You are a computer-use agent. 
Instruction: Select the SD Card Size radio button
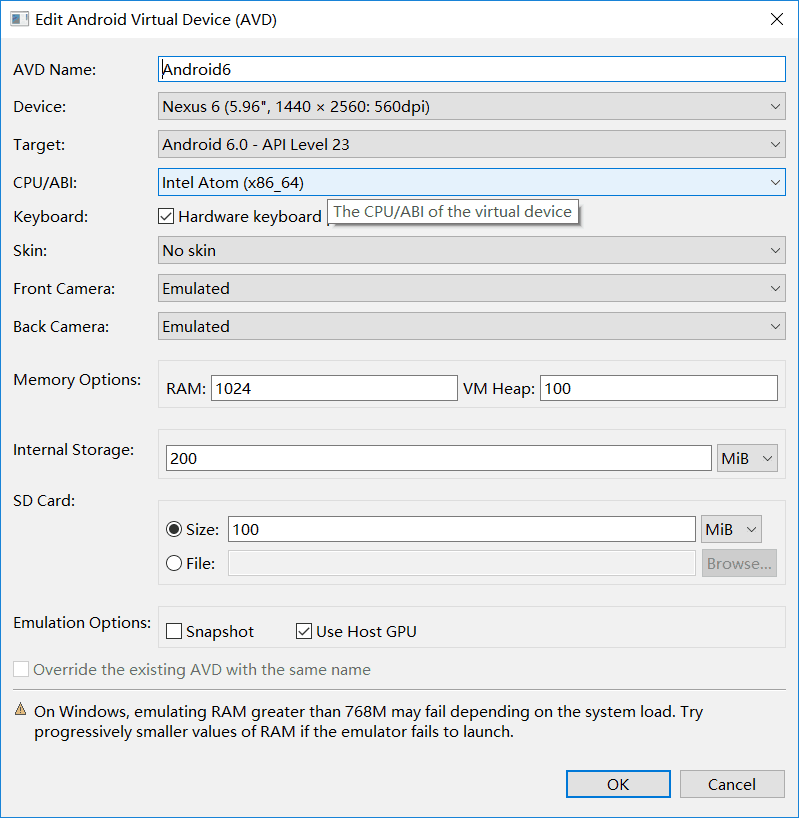(x=174, y=530)
